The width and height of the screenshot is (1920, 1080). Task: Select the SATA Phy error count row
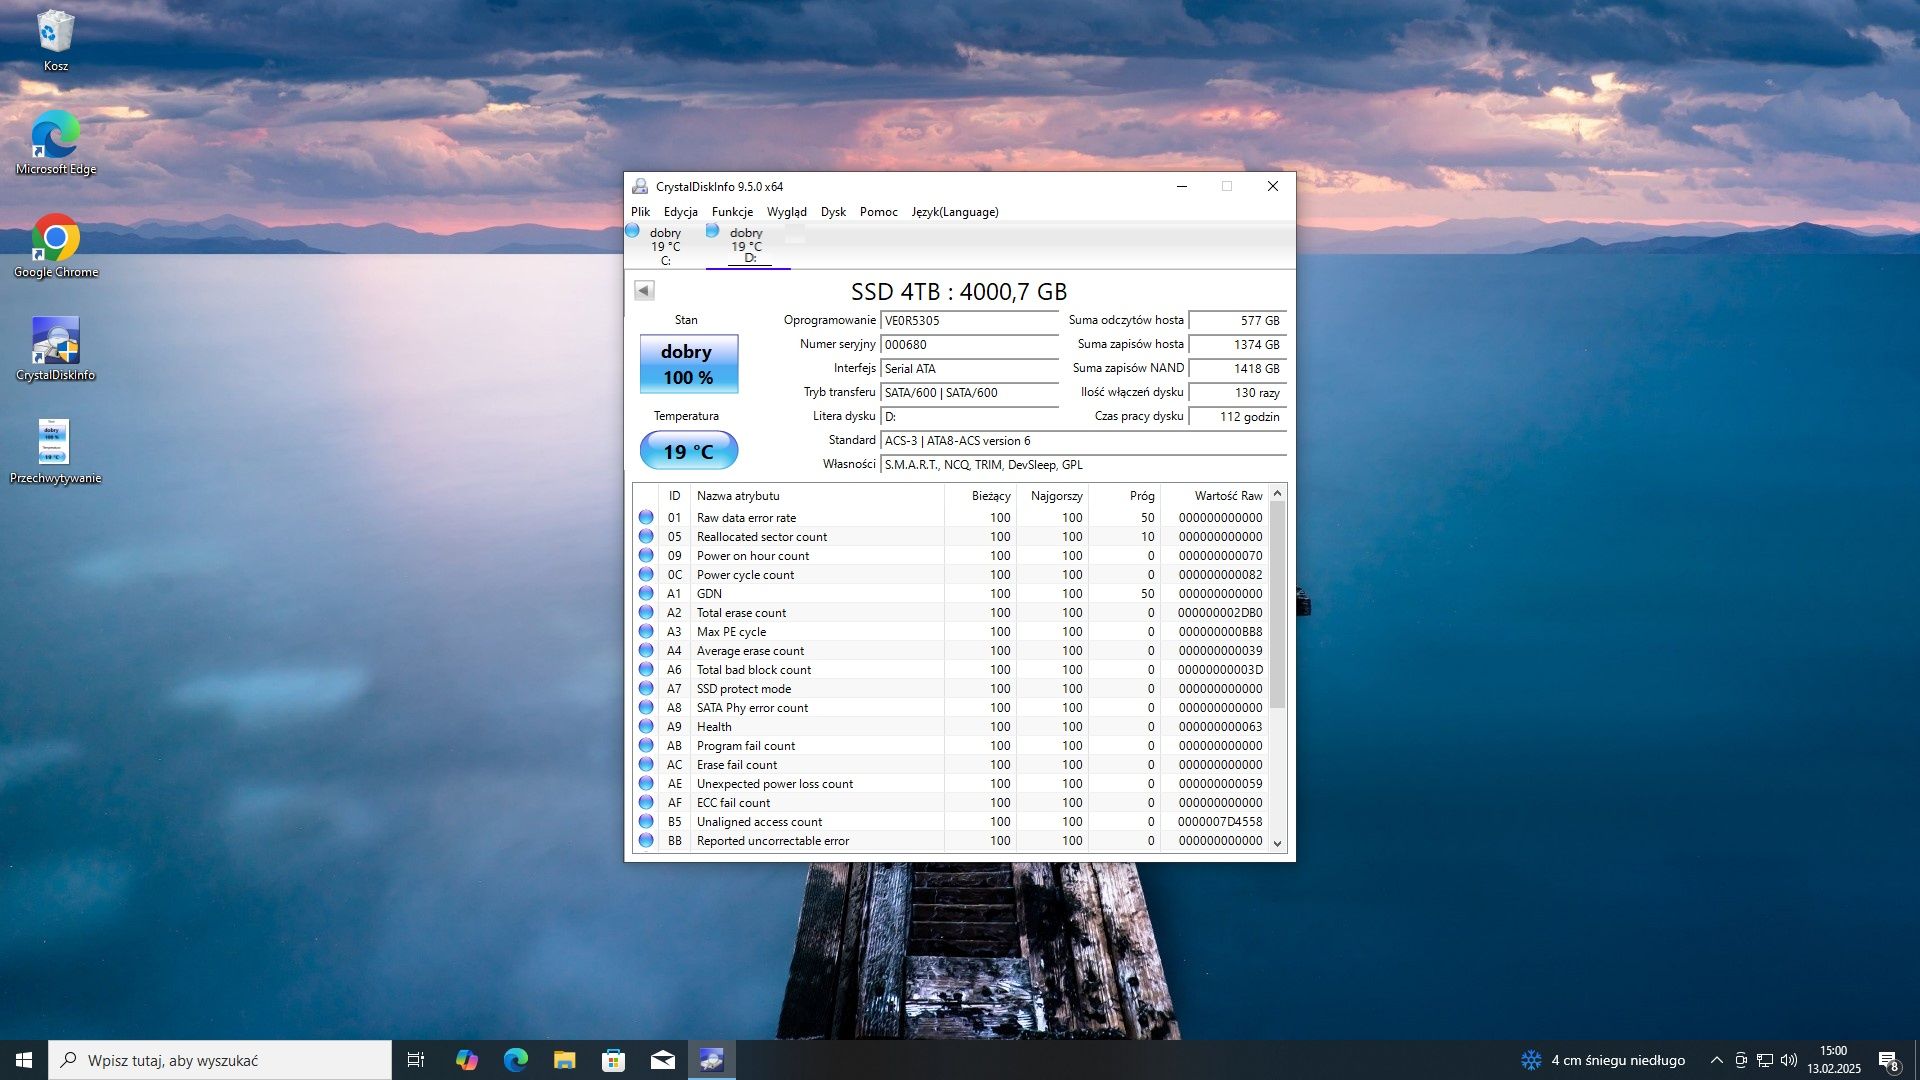click(950, 707)
